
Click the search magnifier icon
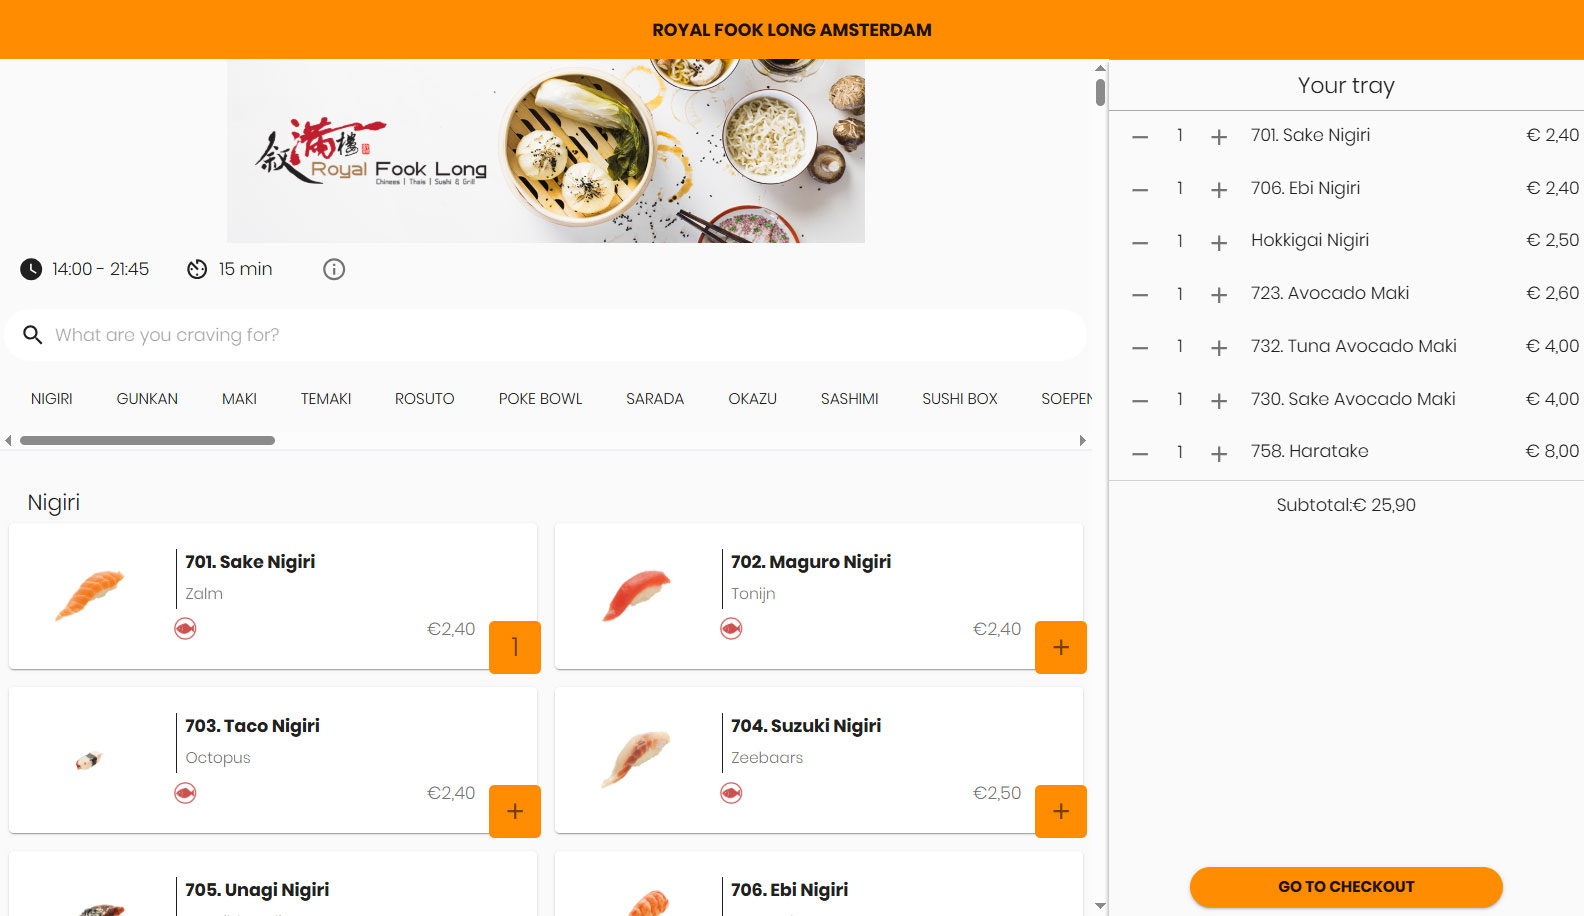point(33,335)
